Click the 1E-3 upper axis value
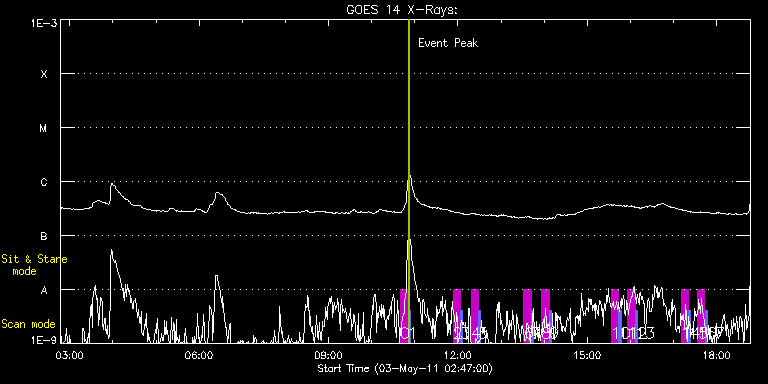 click(44, 23)
